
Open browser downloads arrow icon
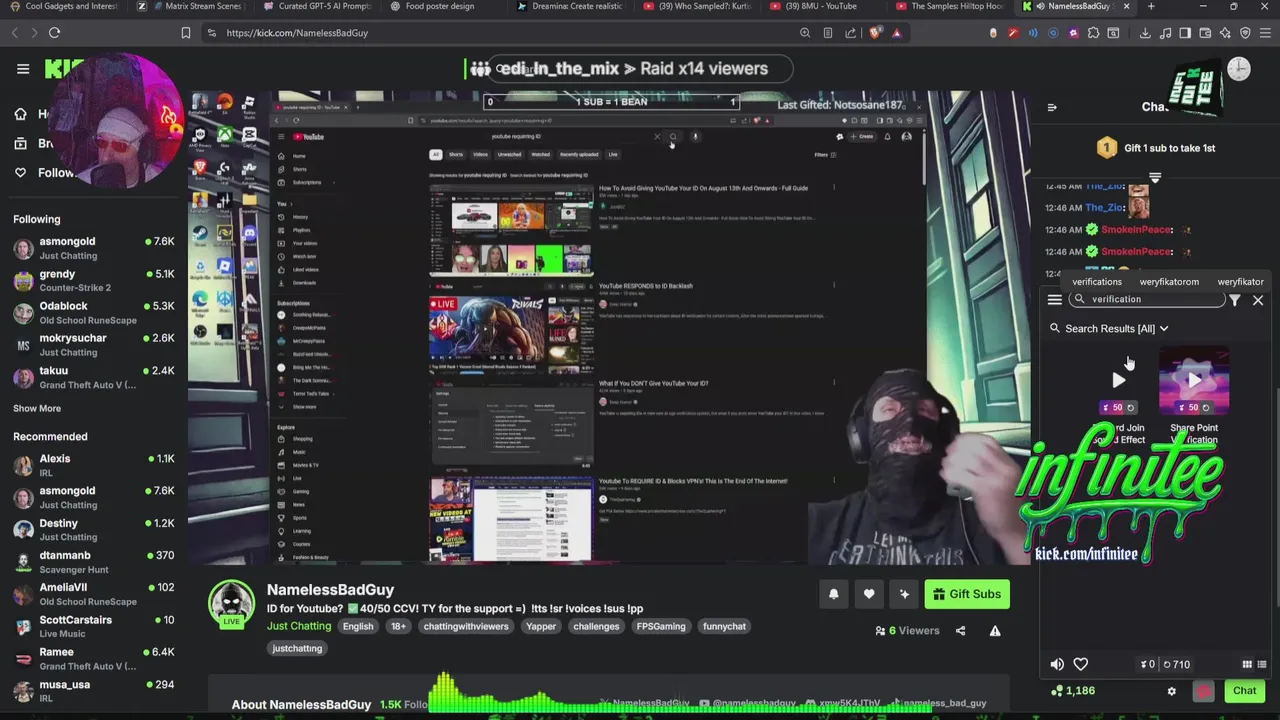(x=1145, y=33)
